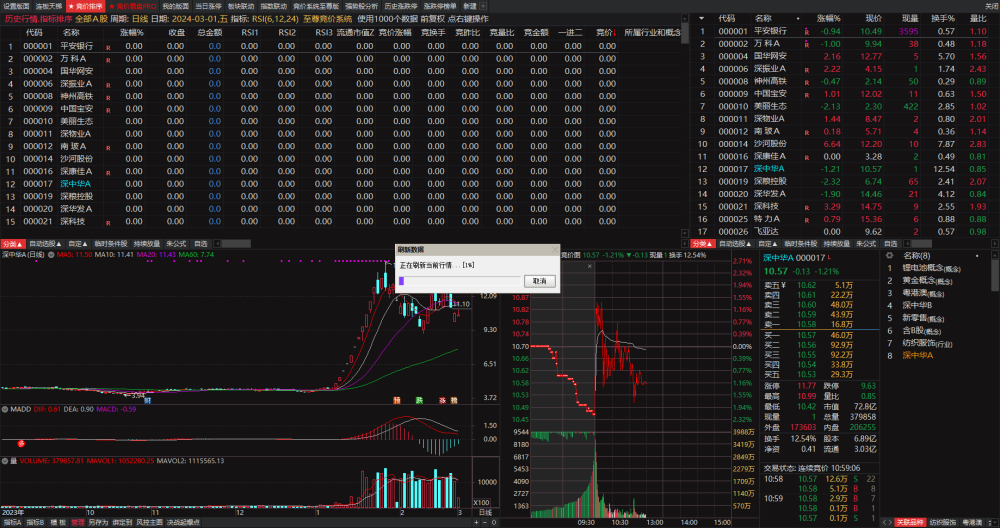Select 纺织服饰(行业) in related list
Image resolution: width=1000 pixels, height=528 pixels.
pos(927,343)
